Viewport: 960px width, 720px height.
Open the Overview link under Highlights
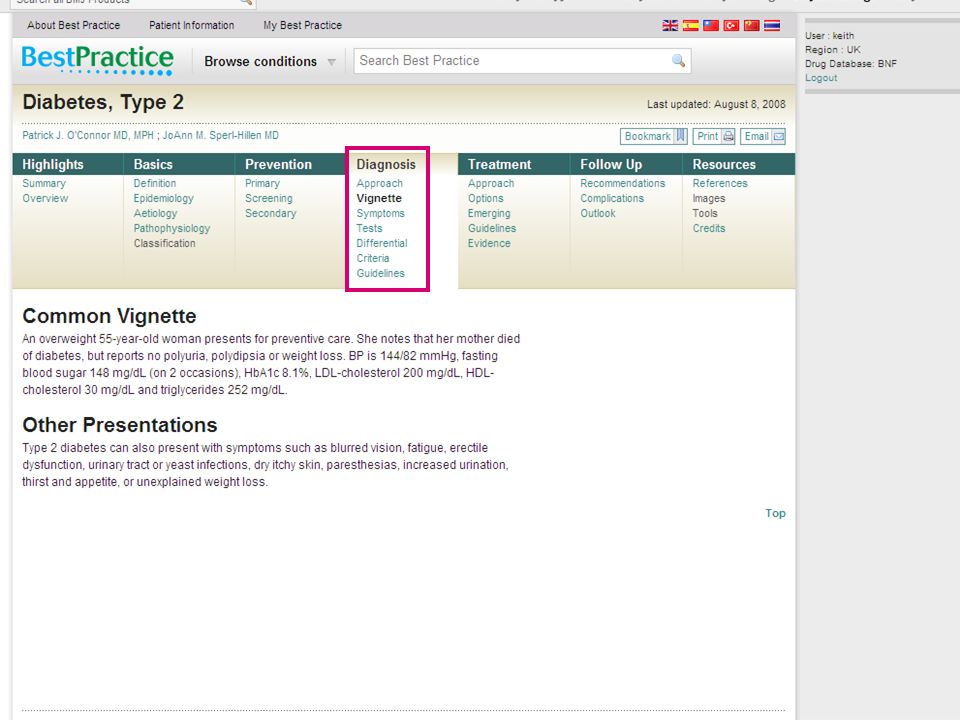click(45, 198)
